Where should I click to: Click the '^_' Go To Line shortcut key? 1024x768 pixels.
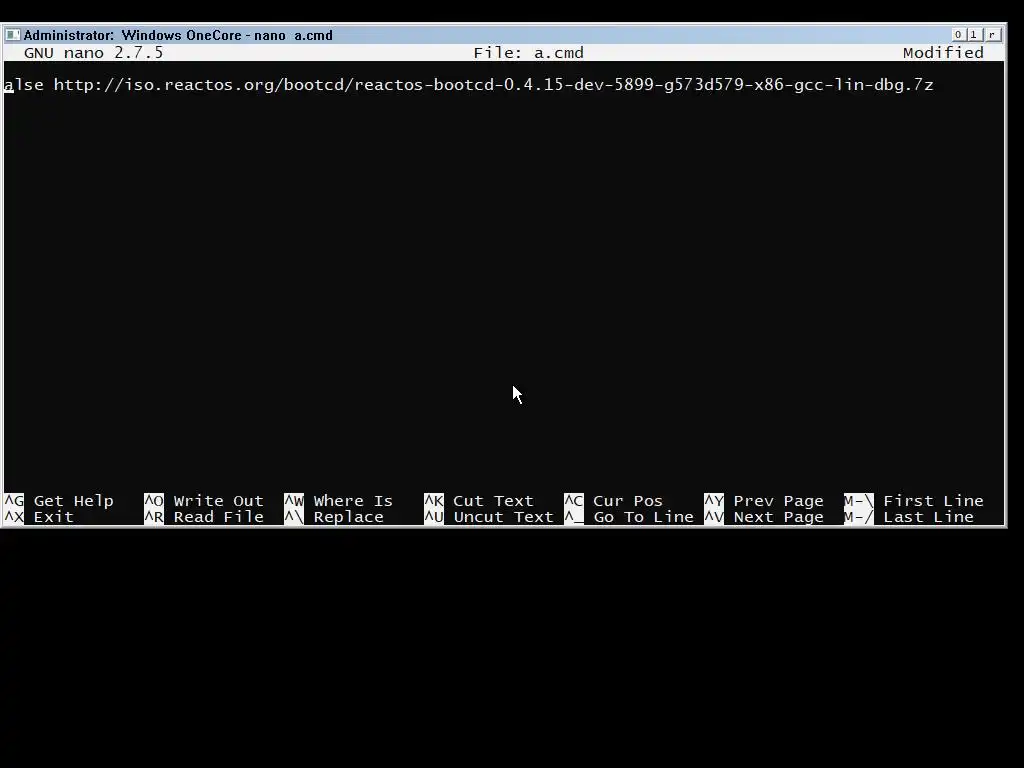(x=573, y=517)
